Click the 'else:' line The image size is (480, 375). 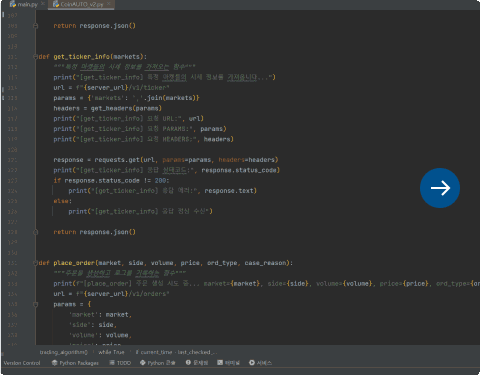[62, 201]
